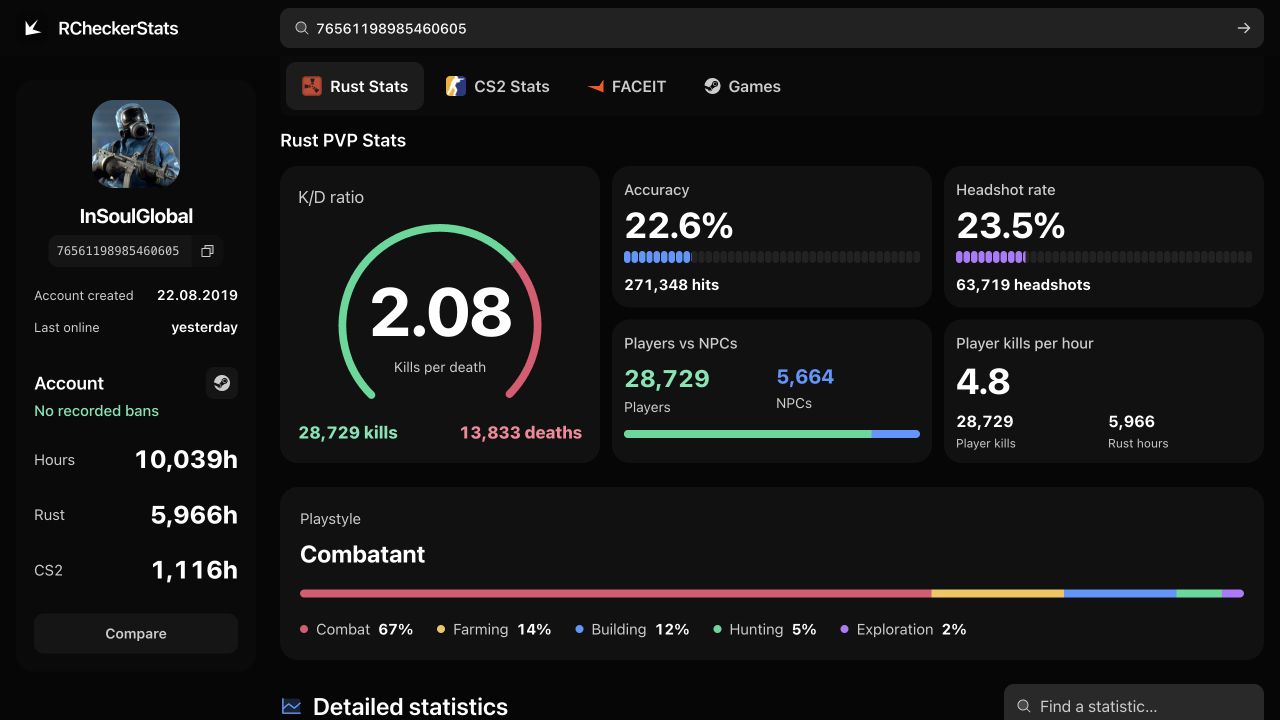Click the username InSoulGlobal
This screenshot has height=720, width=1280.
point(136,216)
